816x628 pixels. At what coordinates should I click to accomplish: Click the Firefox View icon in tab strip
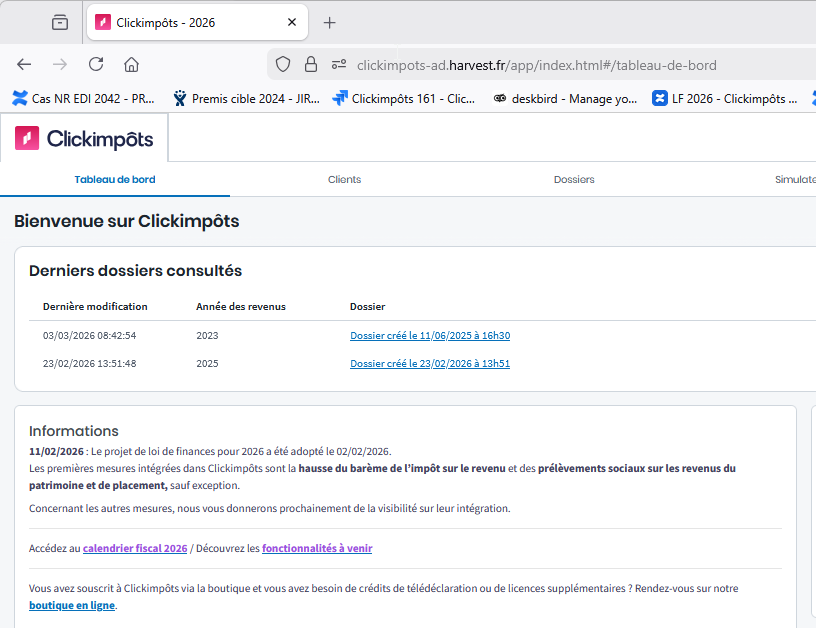pyautogui.click(x=60, y=22)
